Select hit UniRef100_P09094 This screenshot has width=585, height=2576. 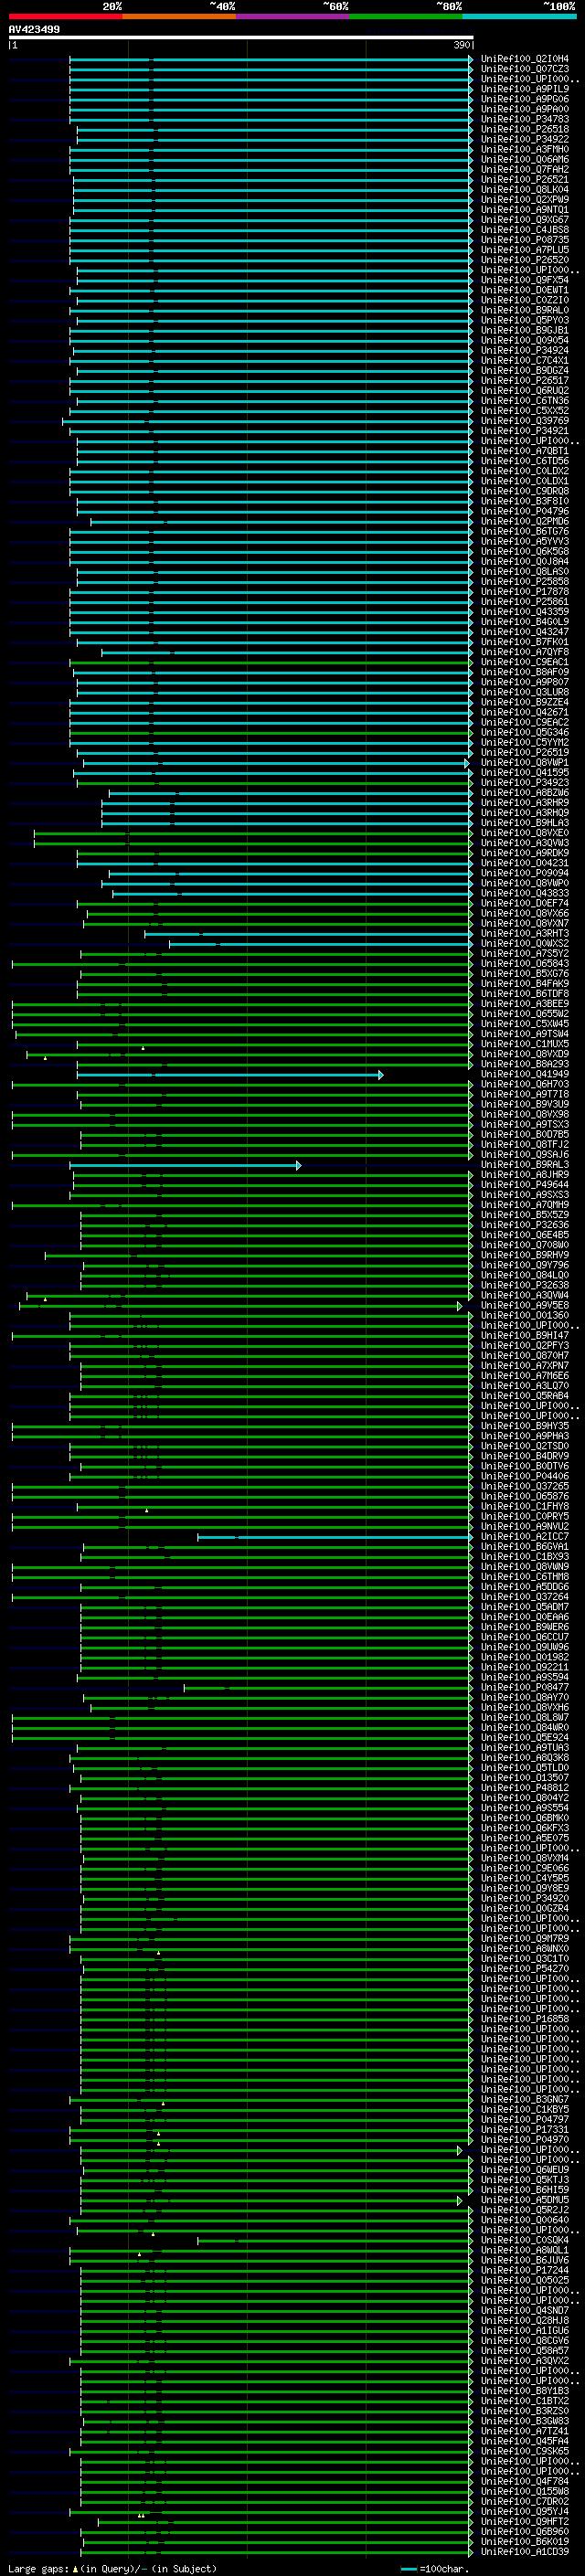click(x=525, y=873)
